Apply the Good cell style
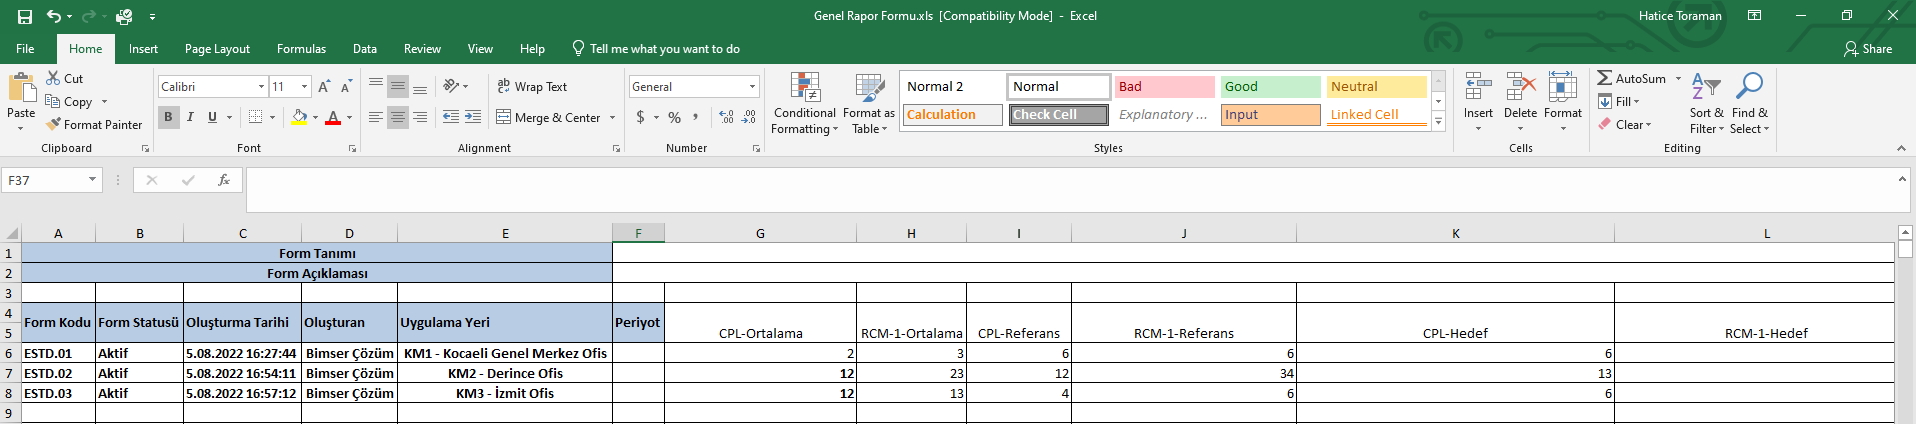The height and width of the screenshot is (424, 1916). [x=1270, y=87]
